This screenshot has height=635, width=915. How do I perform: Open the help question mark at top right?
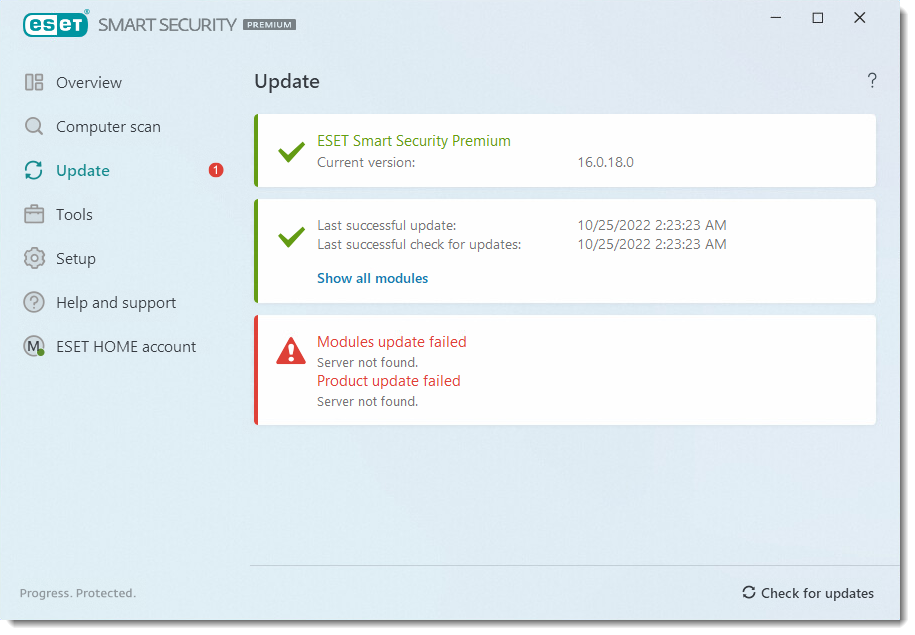tap(871, 80)
